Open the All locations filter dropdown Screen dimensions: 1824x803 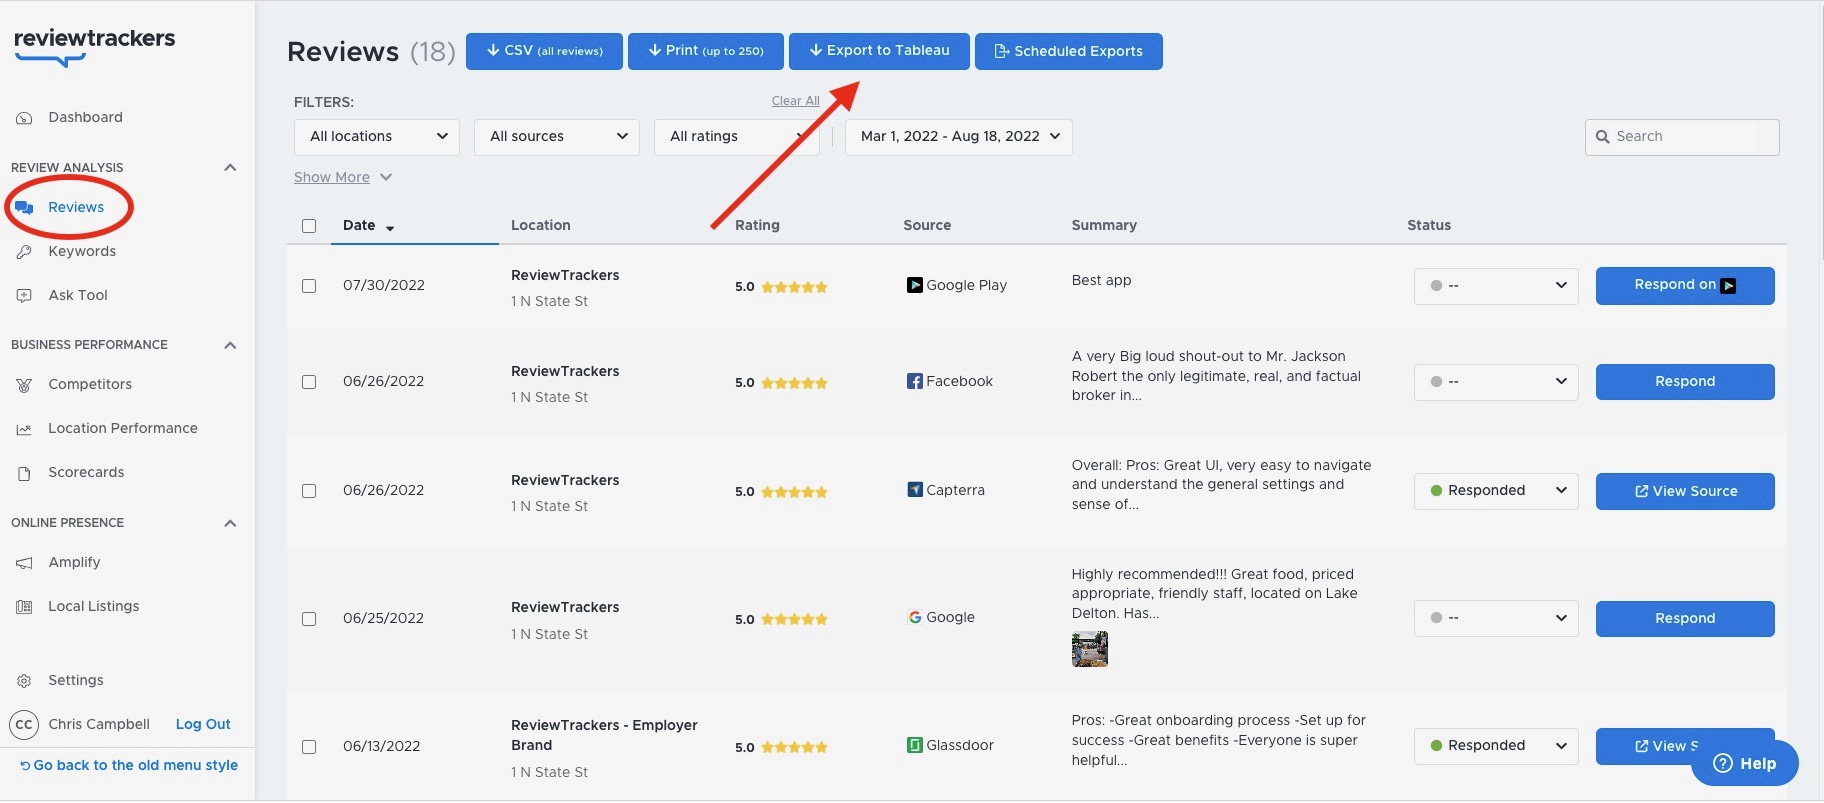coord(377,137)
